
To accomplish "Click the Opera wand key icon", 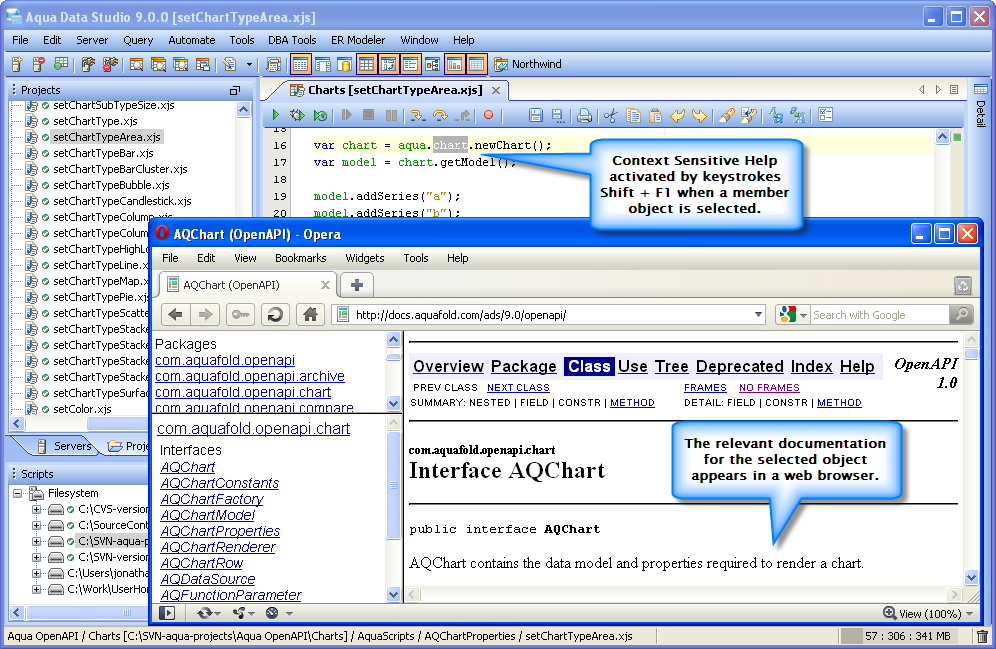I will tap(240, 314).
